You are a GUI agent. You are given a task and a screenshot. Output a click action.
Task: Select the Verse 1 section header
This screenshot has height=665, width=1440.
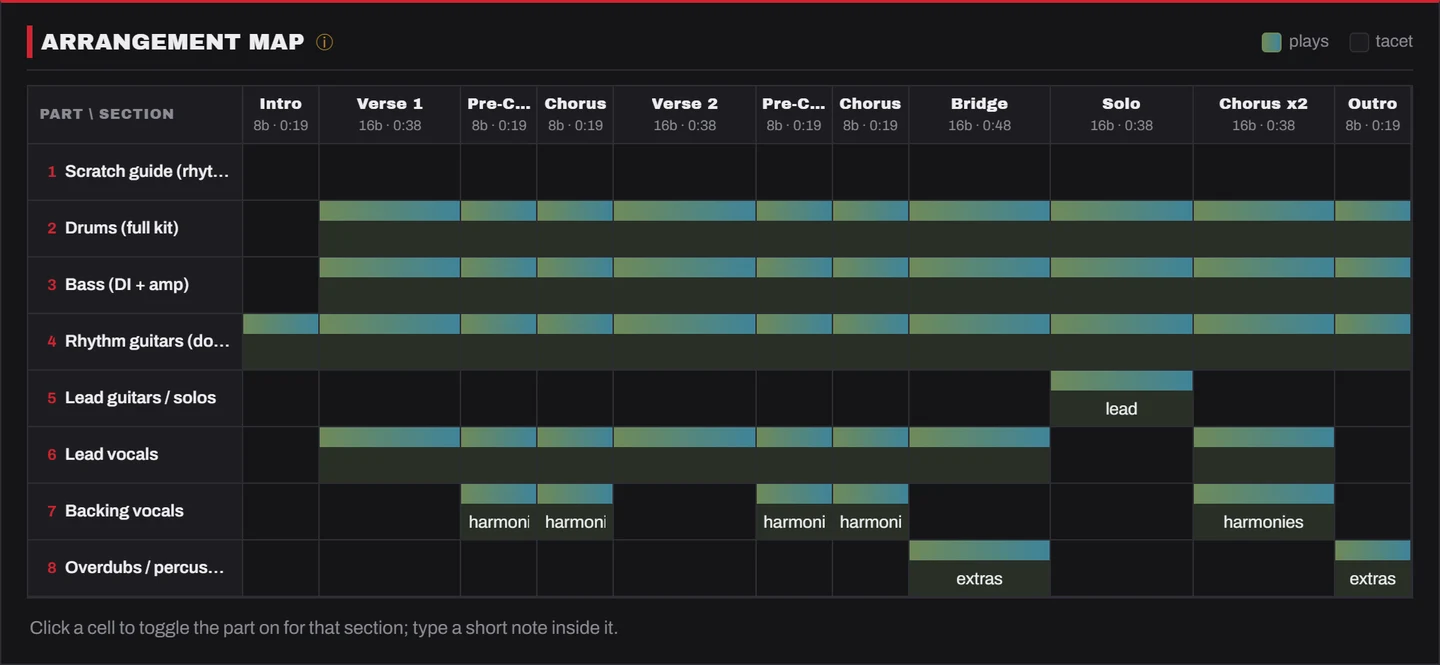point(390,114)
